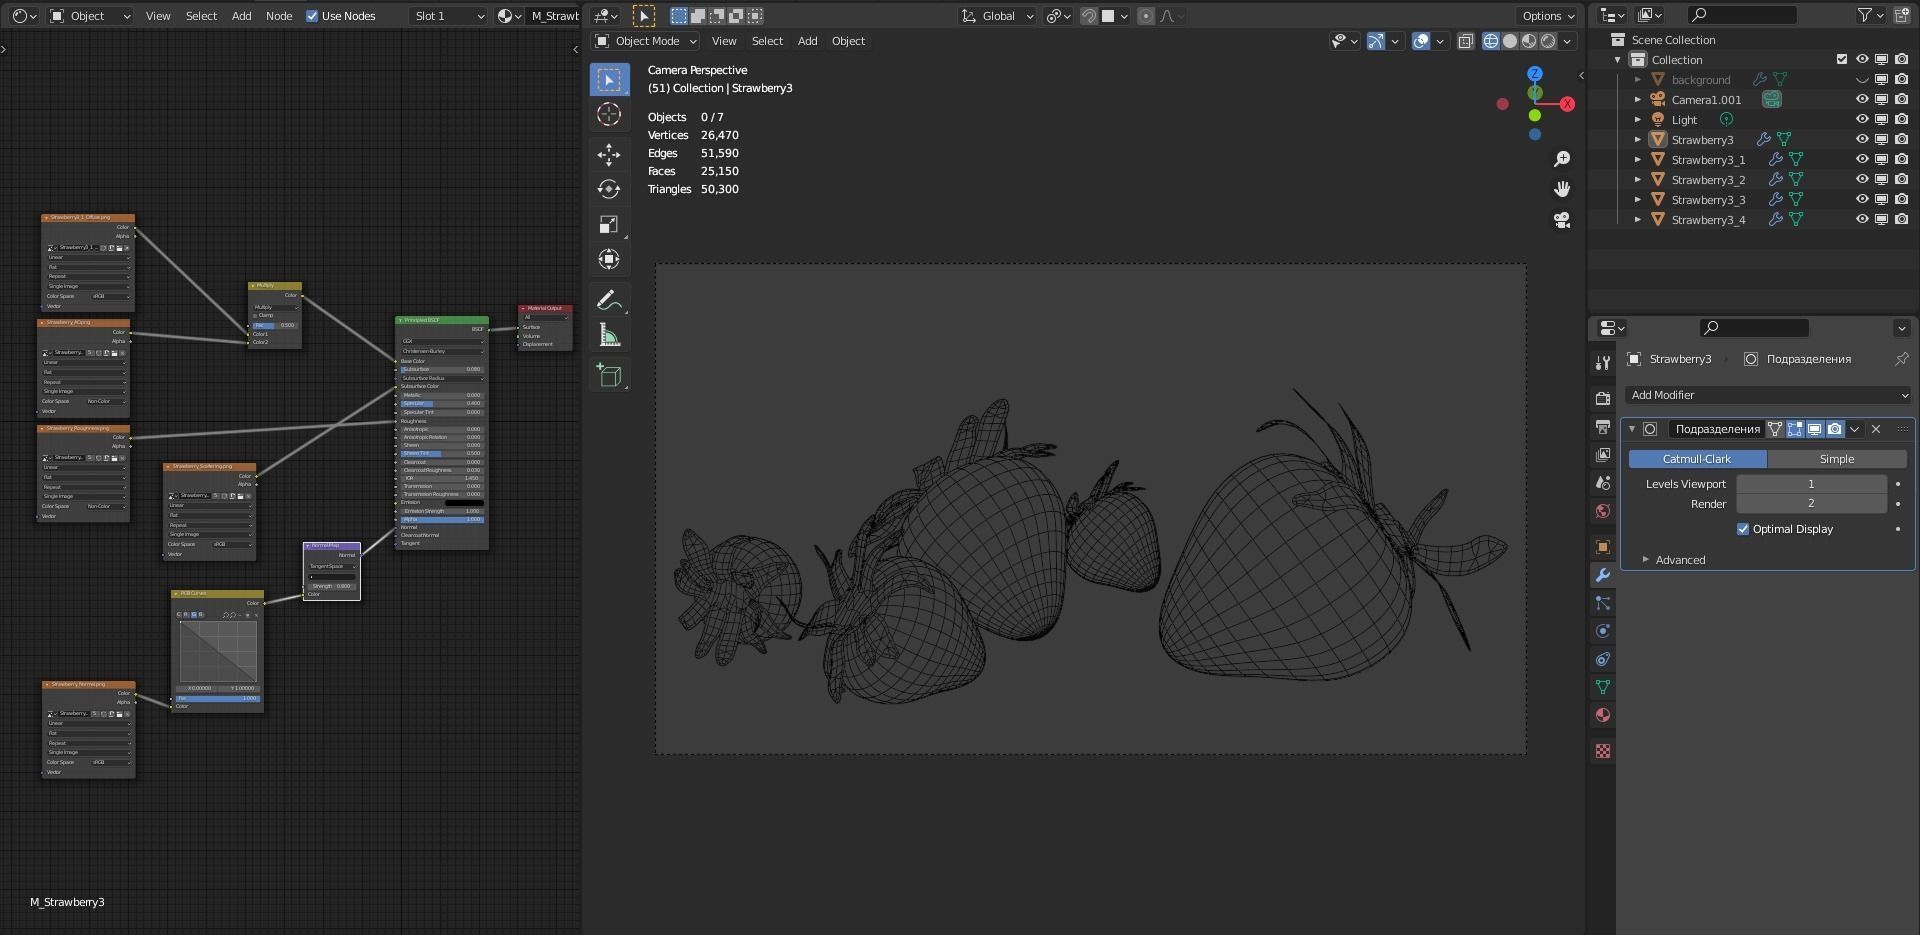
Task: Switch to rendered viewport shading
Action: 1548,41
